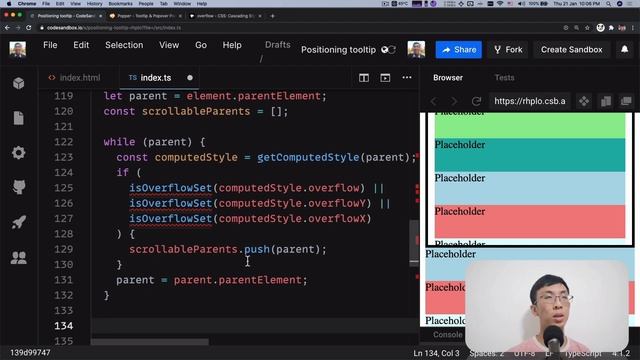
Task: Fork this sandbox
Action: (x=508, y=50)
